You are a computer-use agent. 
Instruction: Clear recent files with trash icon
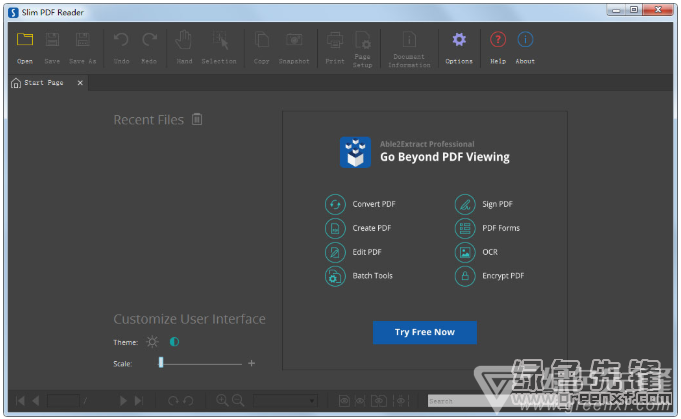[x=197, y=119]
